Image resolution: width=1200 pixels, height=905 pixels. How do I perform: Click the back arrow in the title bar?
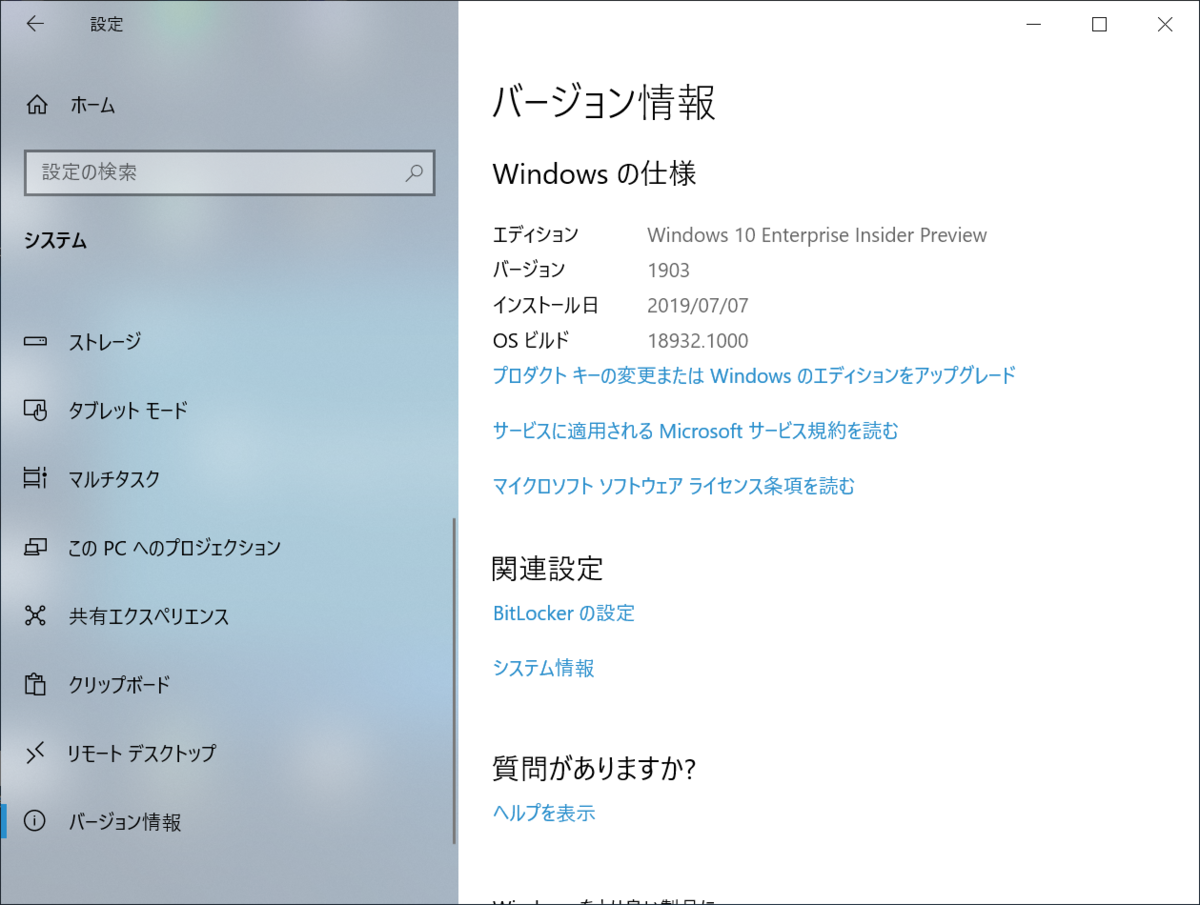(x=35, y=25)
